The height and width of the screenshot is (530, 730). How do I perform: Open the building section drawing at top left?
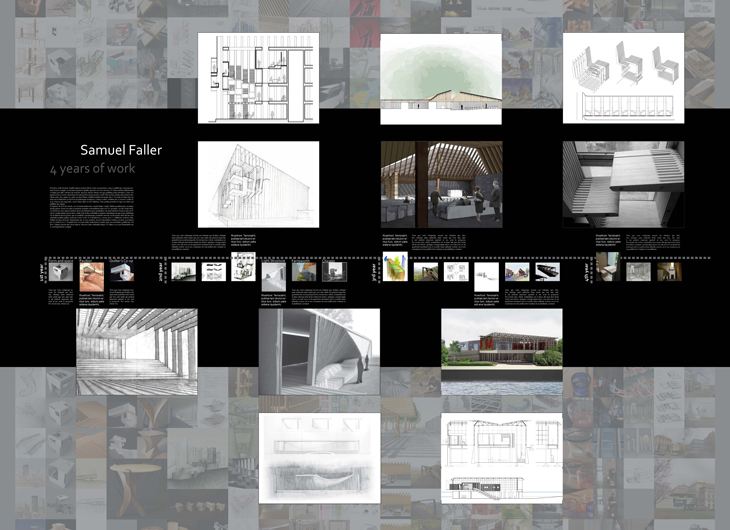tap(258, 78)
